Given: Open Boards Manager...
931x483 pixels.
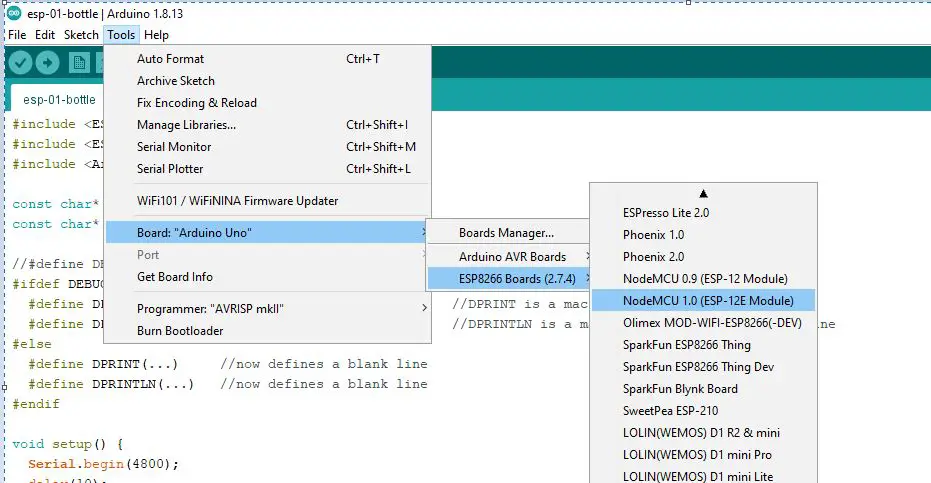Looking at the screenshot, I should [x=508, y=233].
